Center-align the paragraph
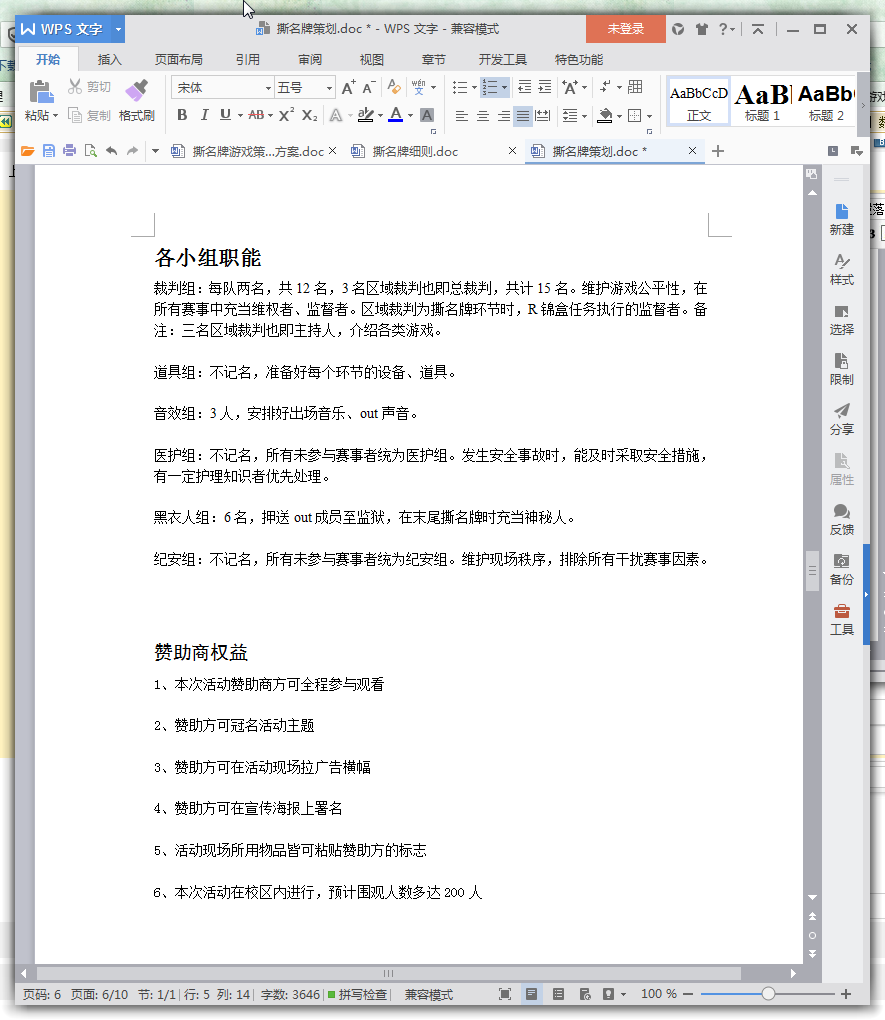885x1020 pixels. 483,116
